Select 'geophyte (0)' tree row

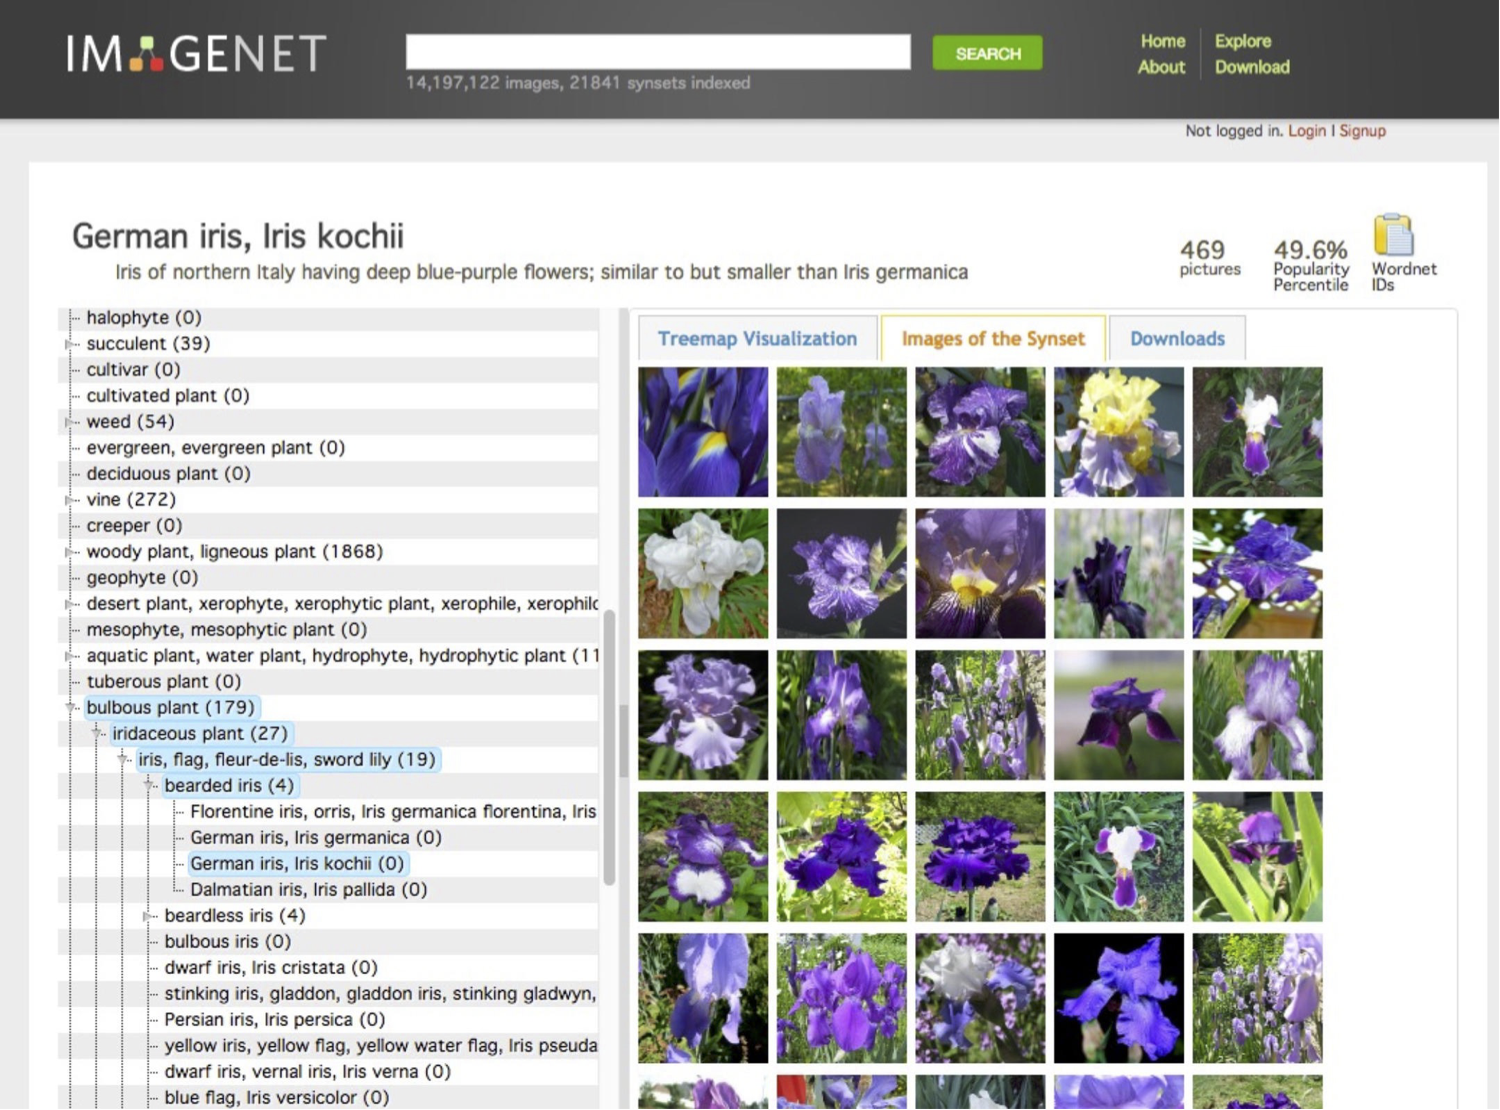(142, 578)
